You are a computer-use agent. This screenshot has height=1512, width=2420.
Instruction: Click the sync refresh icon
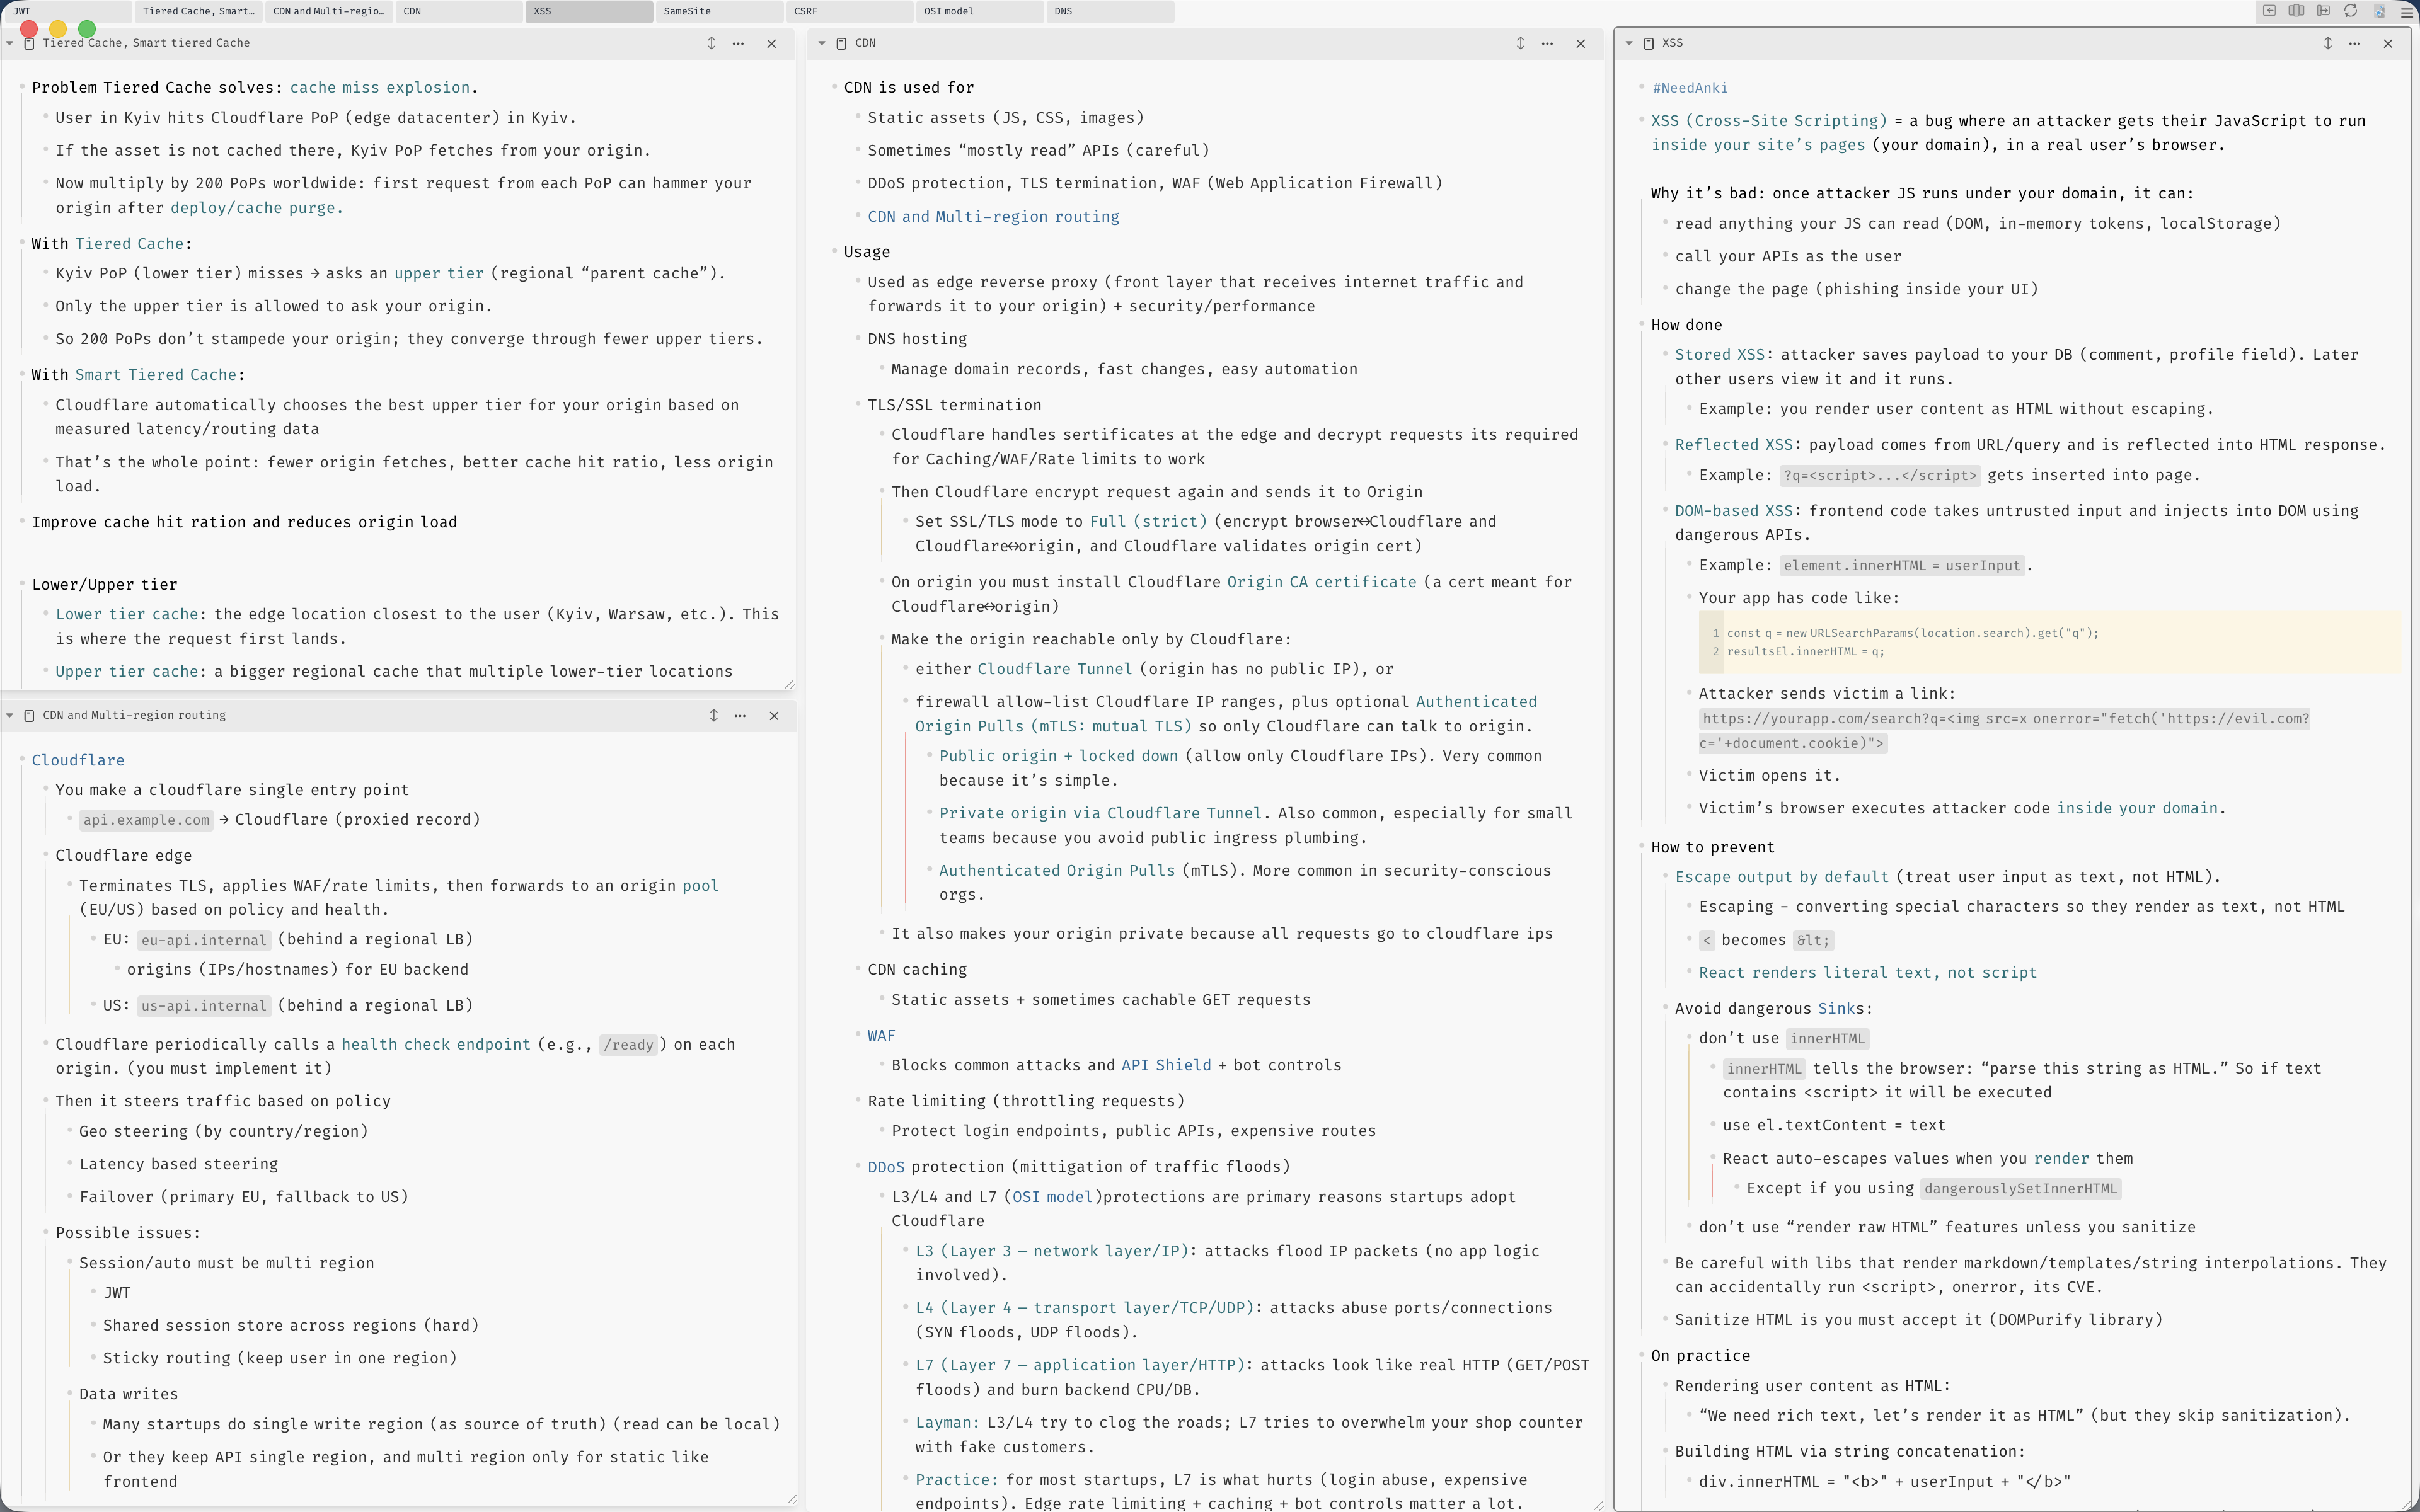click(x=2351, y=11)
